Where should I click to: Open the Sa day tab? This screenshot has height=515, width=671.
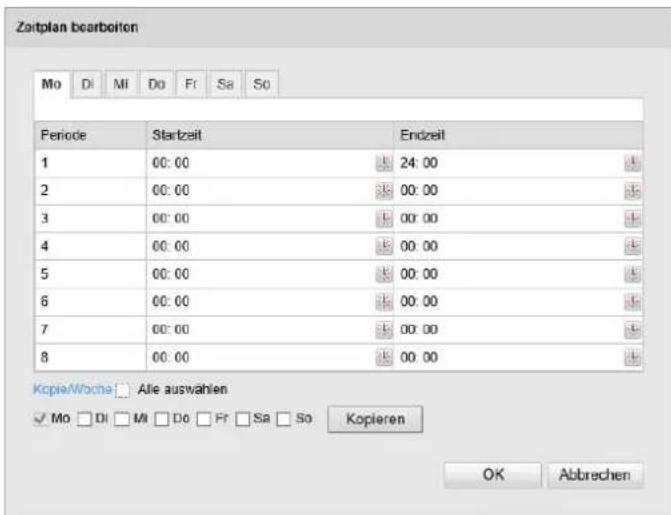click(x=225, y=84)
